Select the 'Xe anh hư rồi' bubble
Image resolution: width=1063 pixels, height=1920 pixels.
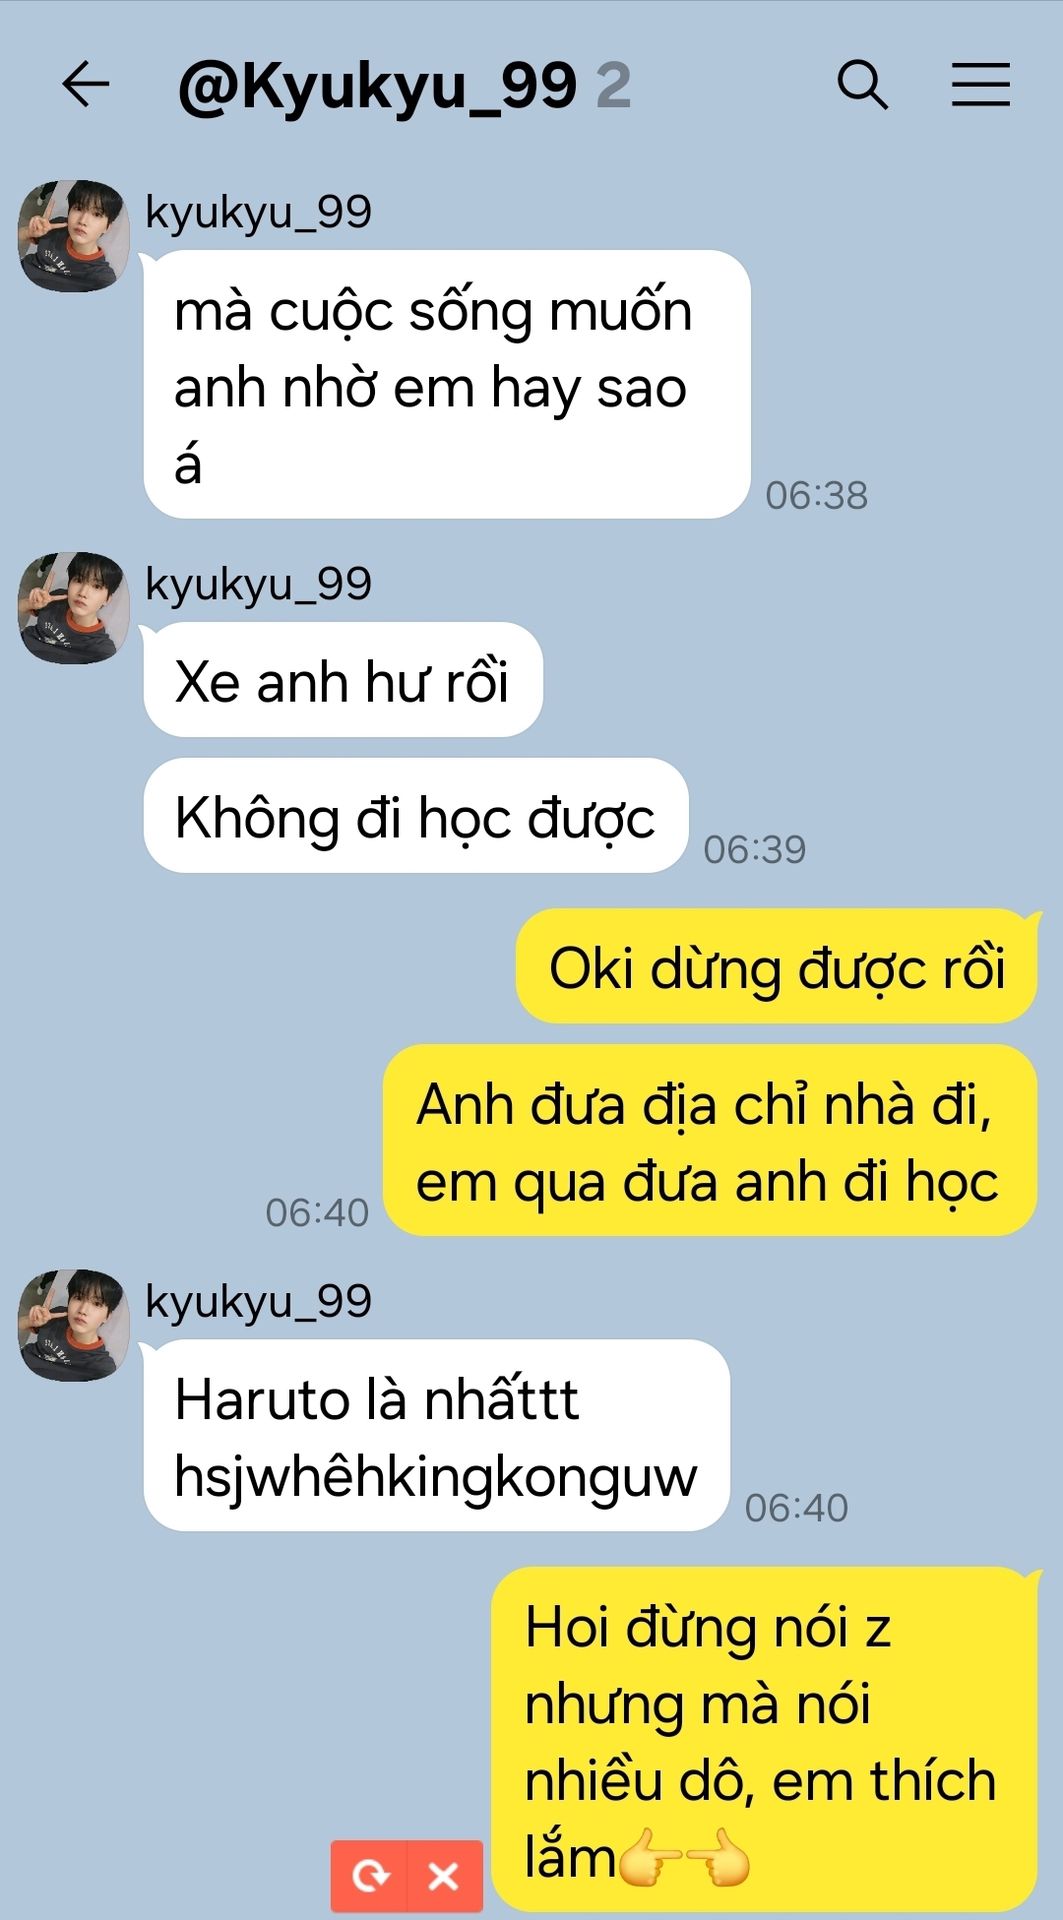[343, 680]
